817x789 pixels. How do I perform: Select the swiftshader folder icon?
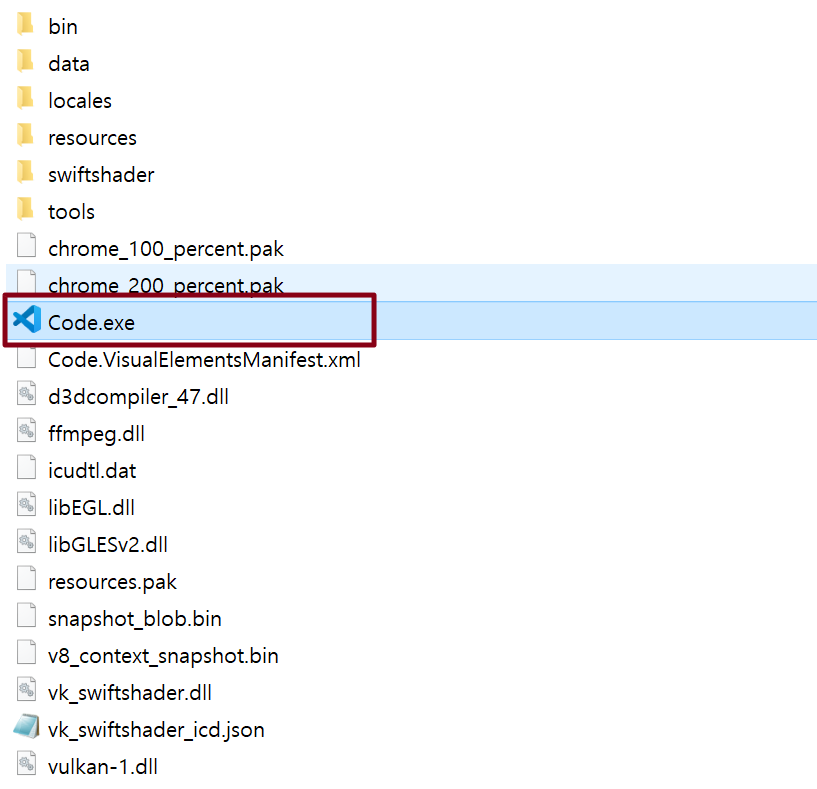click(x=26, y=172)
